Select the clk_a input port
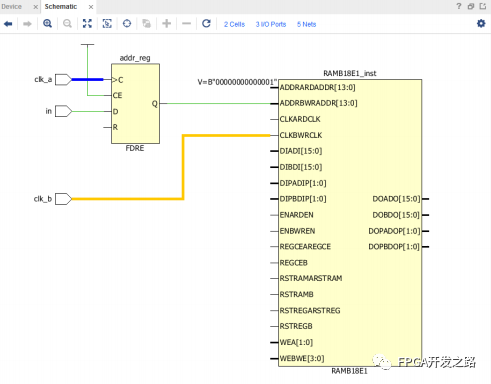491x384 pixels. tap(63, 80)
